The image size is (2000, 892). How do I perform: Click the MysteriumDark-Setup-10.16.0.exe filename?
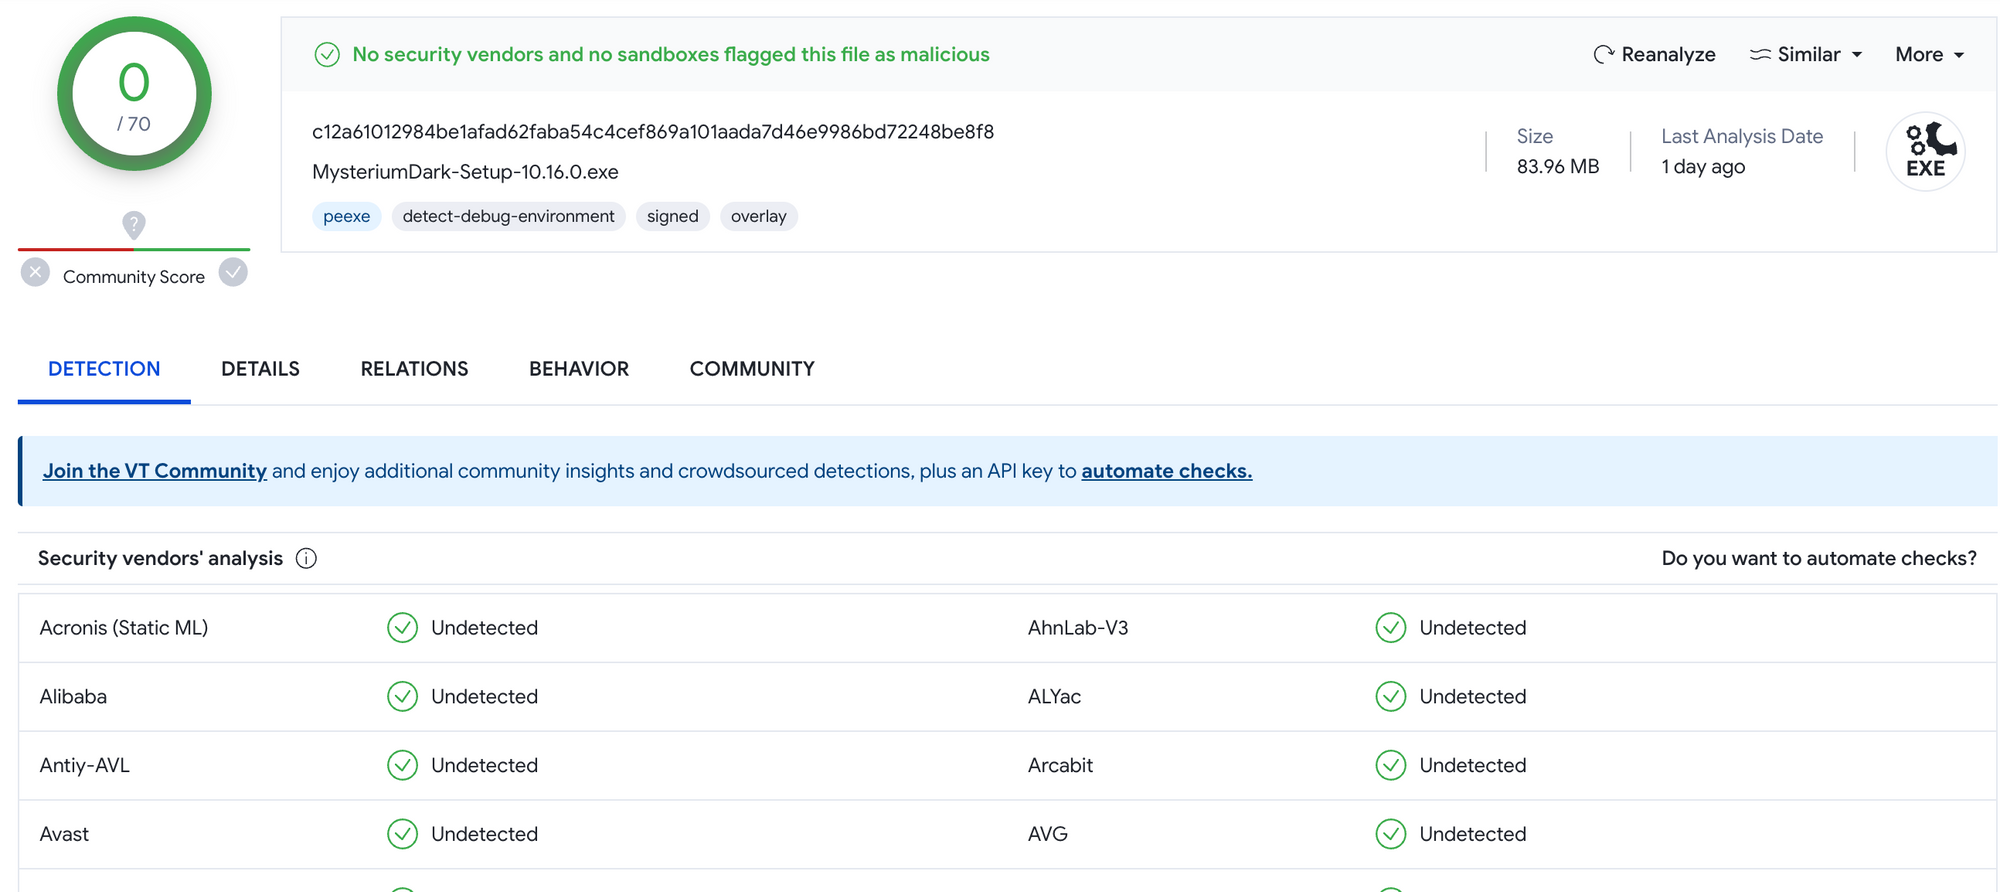click(465, 172)
